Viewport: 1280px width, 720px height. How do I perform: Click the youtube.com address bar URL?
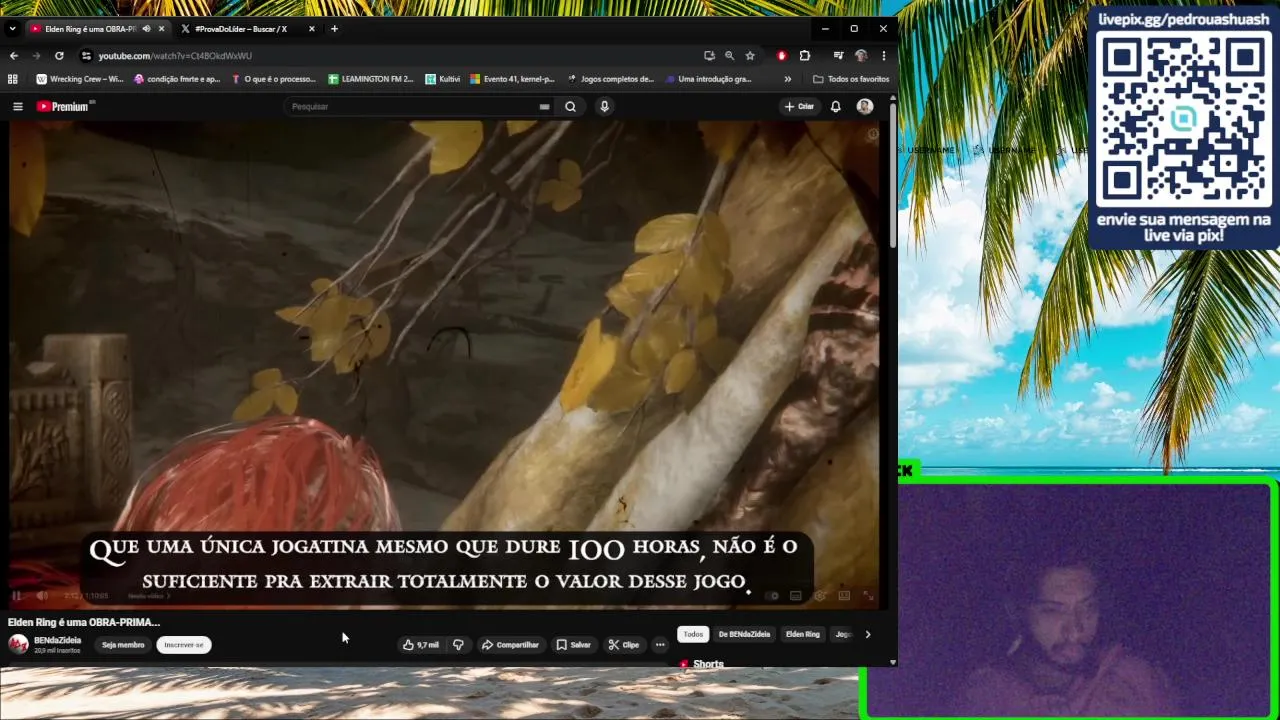pos(175,56)
